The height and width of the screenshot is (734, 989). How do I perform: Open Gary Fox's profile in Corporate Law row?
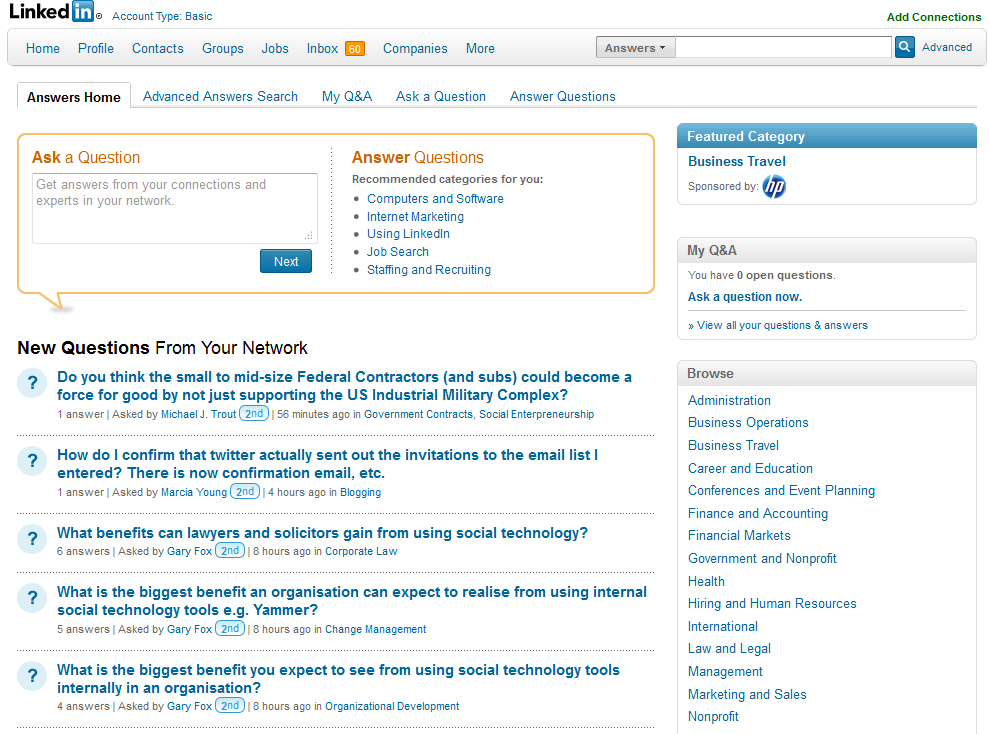[x=189, y=551]
